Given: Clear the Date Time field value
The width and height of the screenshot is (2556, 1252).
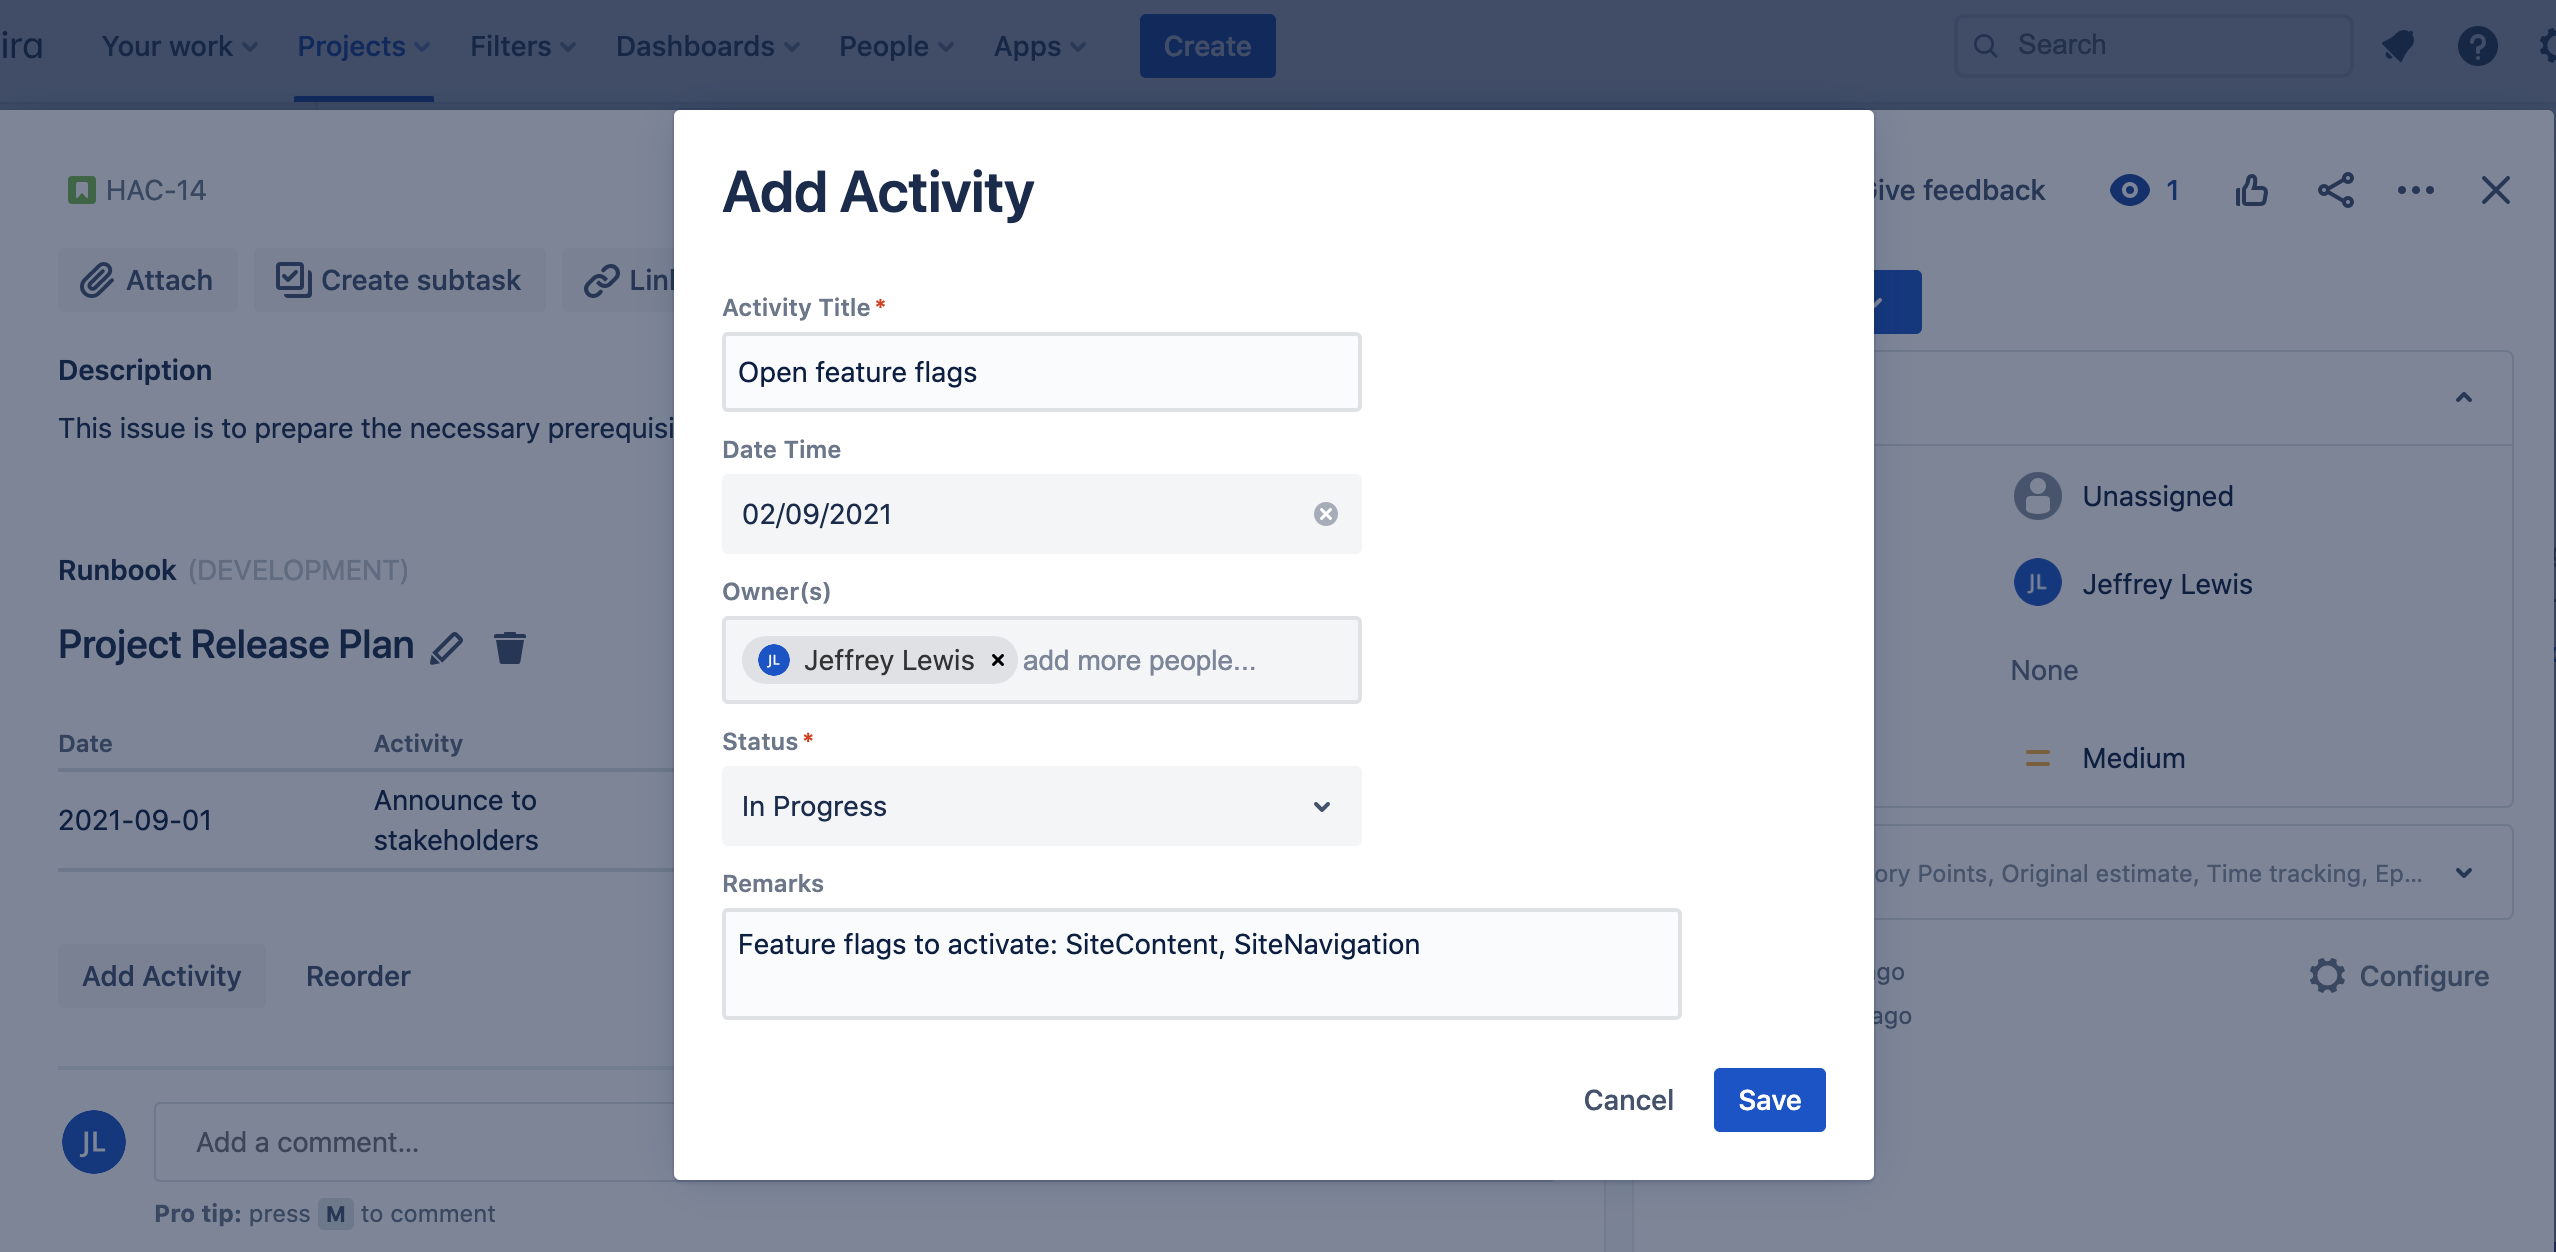Looking at the screenshot, I should click(1325, 514).
